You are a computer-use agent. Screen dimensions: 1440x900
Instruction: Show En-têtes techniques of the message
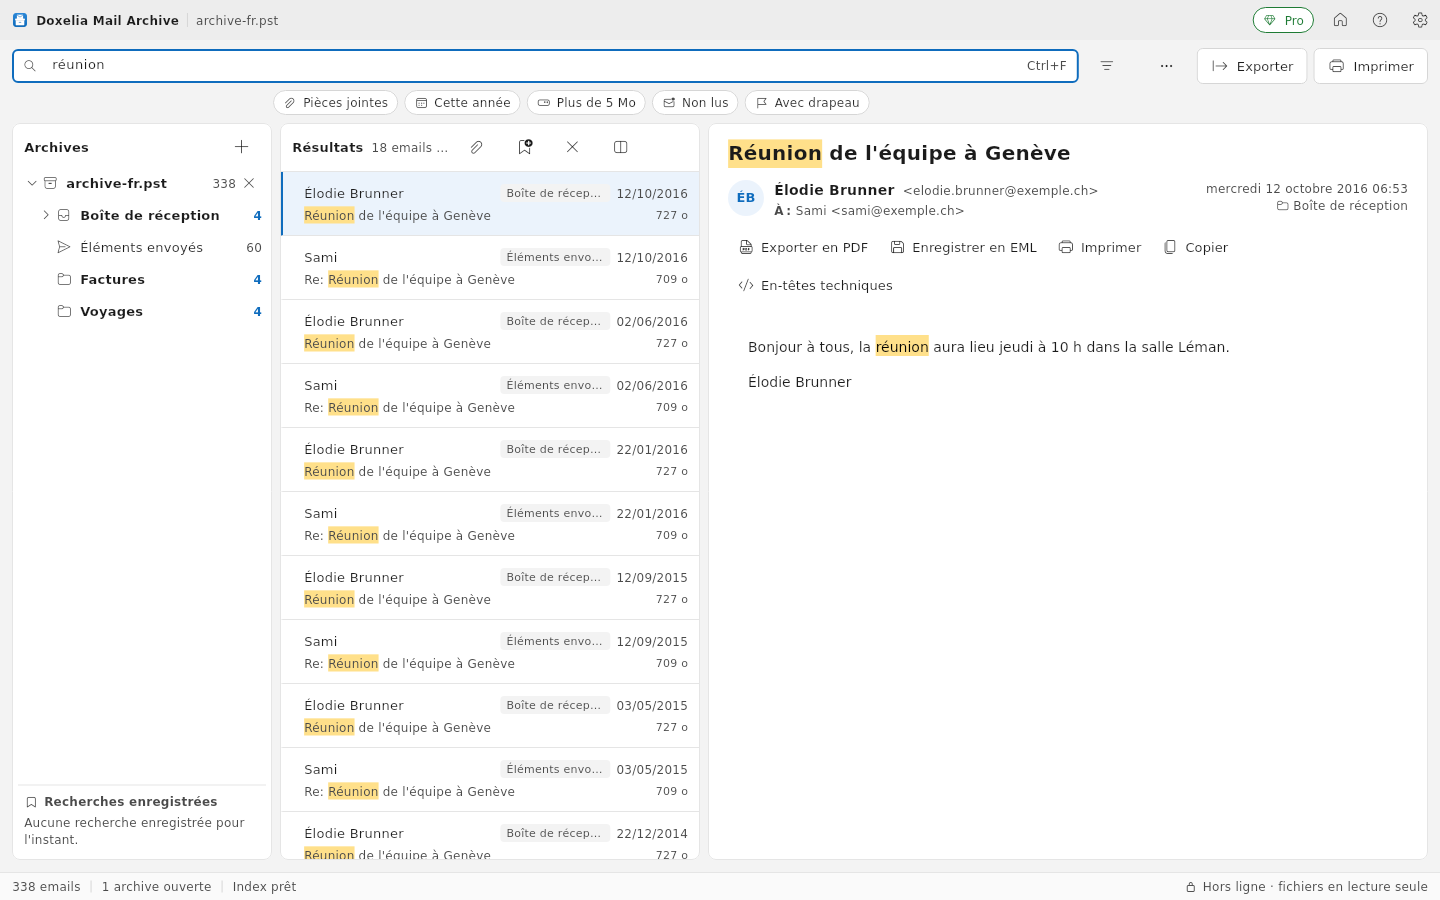tap(815, 285)
